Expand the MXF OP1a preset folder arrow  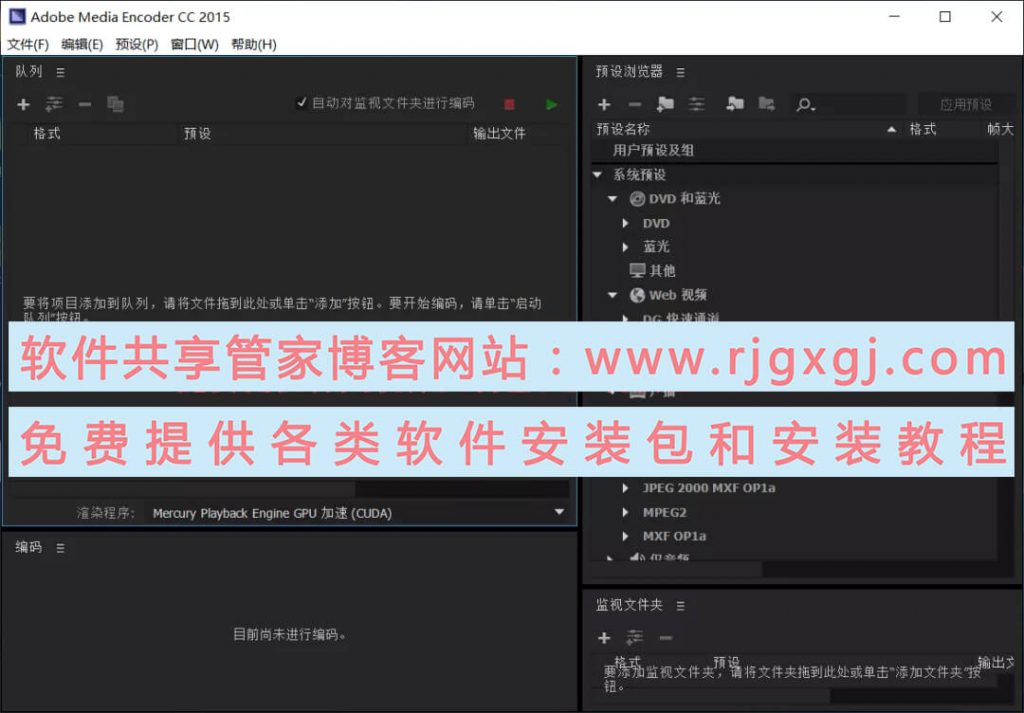[626, 536]
